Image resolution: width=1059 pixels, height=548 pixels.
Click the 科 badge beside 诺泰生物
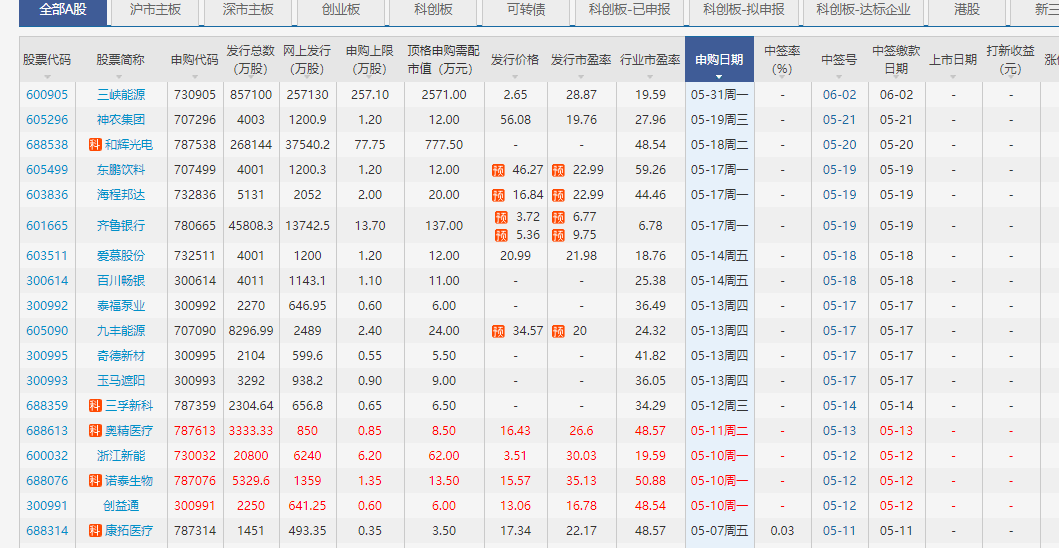(95, 480)
